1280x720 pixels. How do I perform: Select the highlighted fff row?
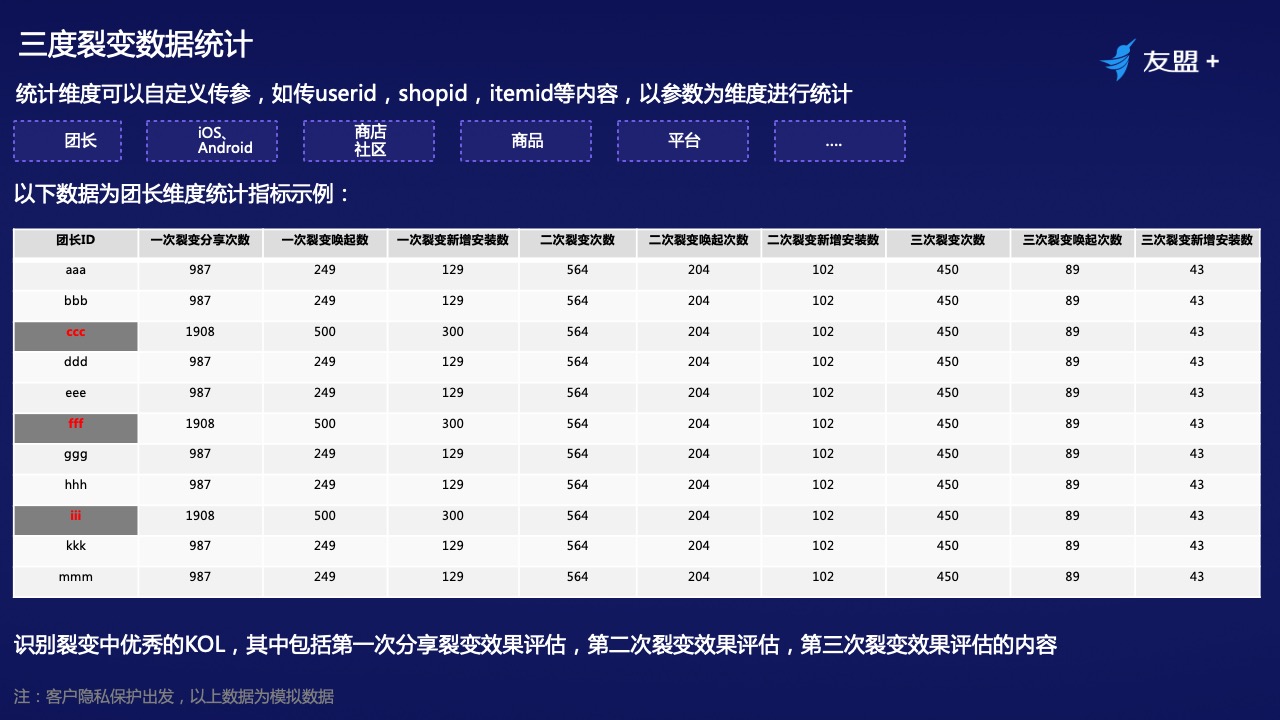75,424
